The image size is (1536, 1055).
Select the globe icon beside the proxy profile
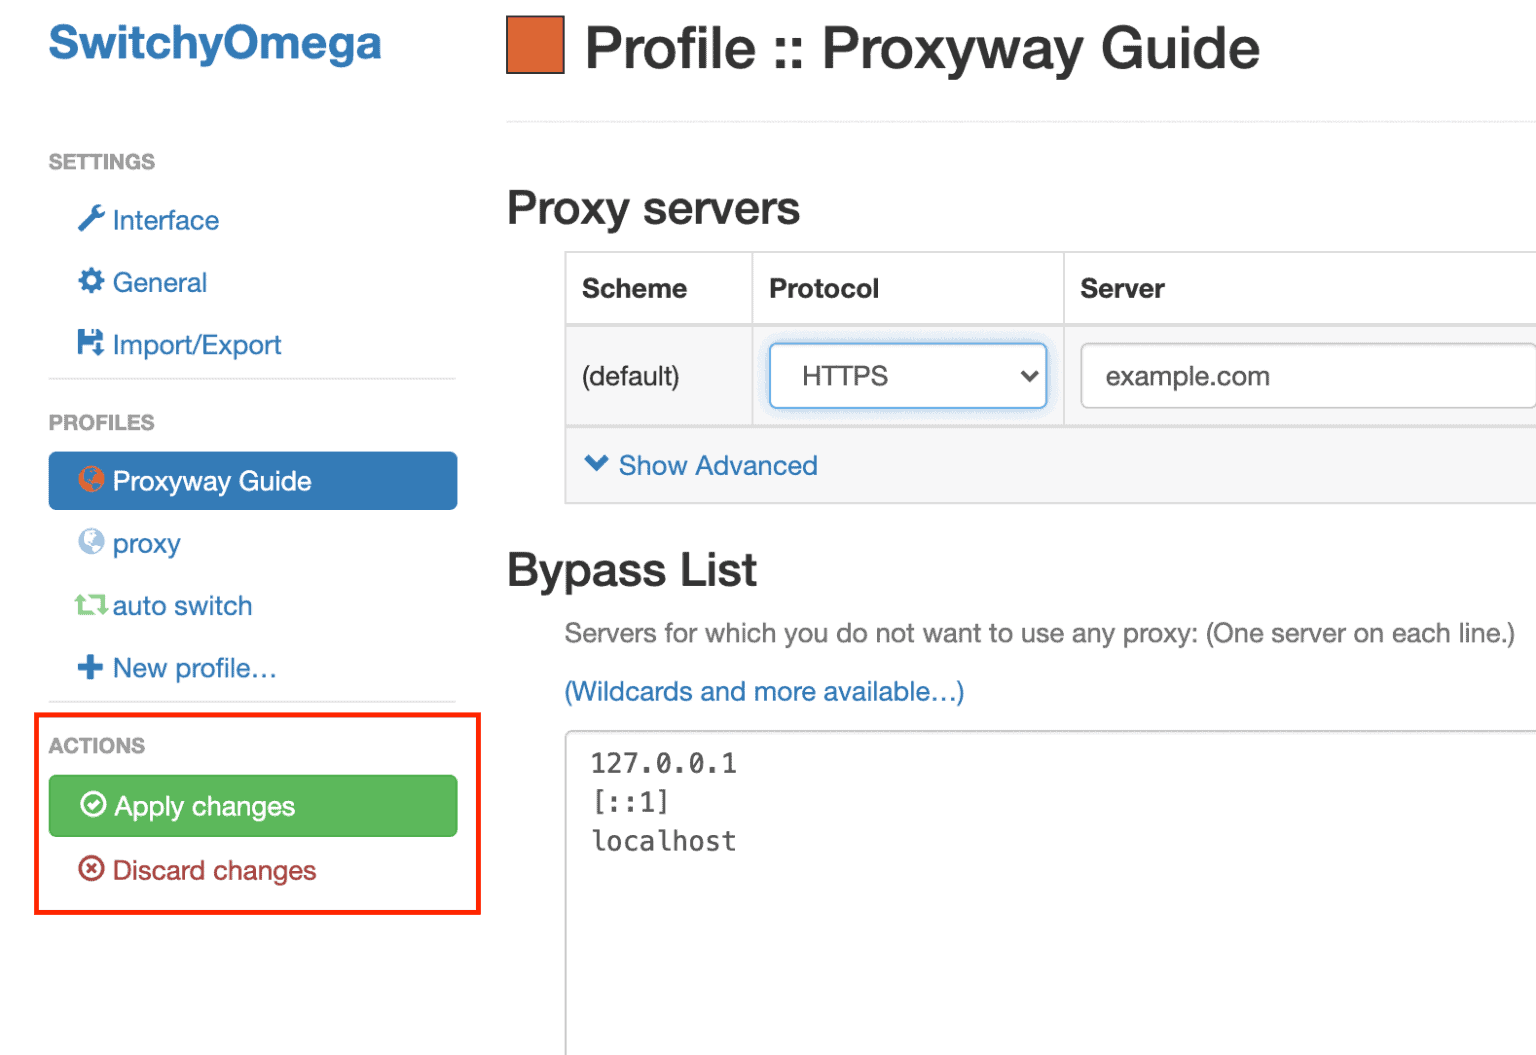pos(93,543)
